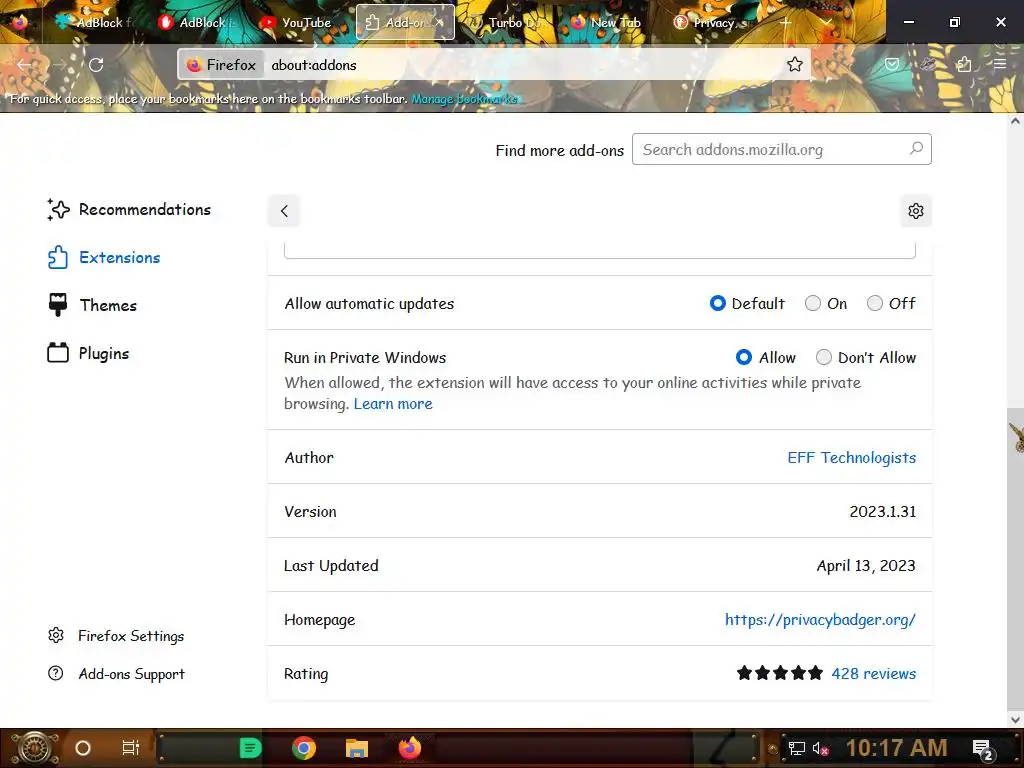The image size is (1024, 768).
Task: Open the green chat app on taskbar
Action: 250,748
